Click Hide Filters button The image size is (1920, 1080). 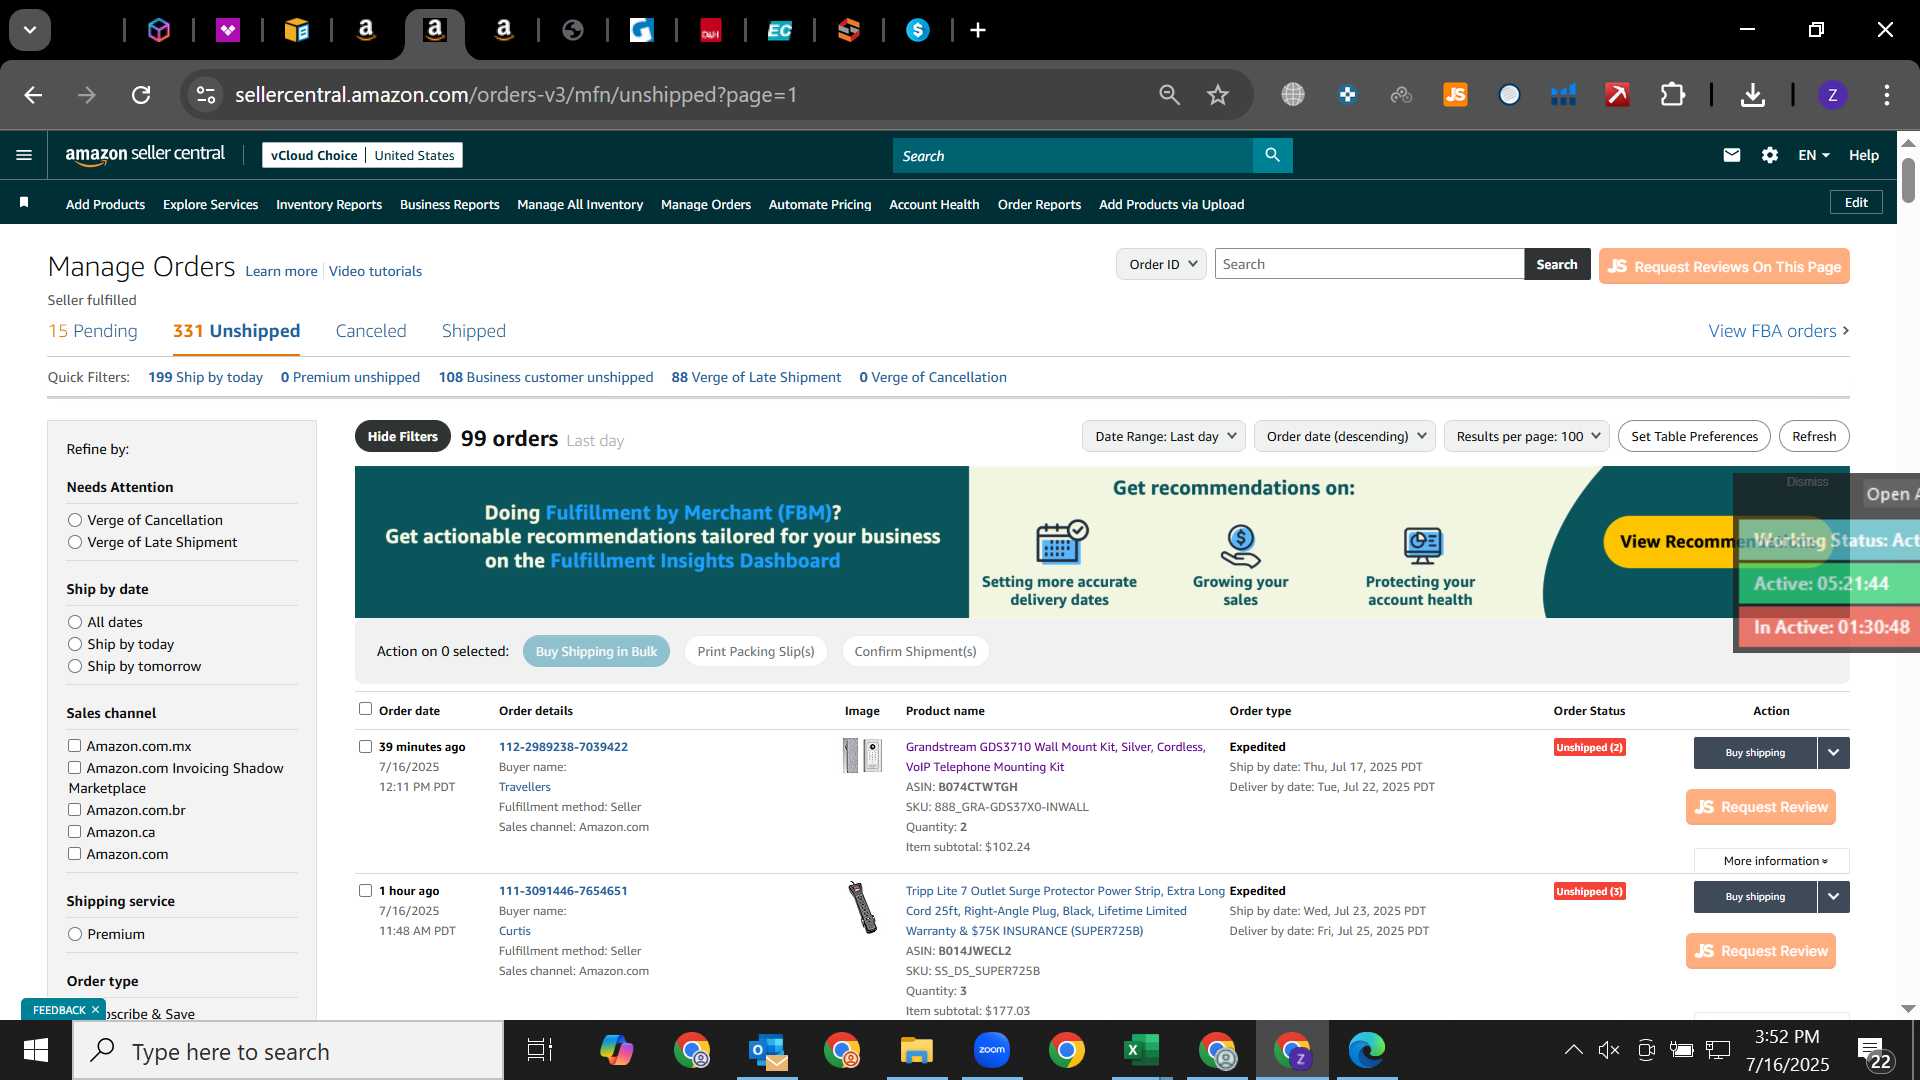click(402, 436)
